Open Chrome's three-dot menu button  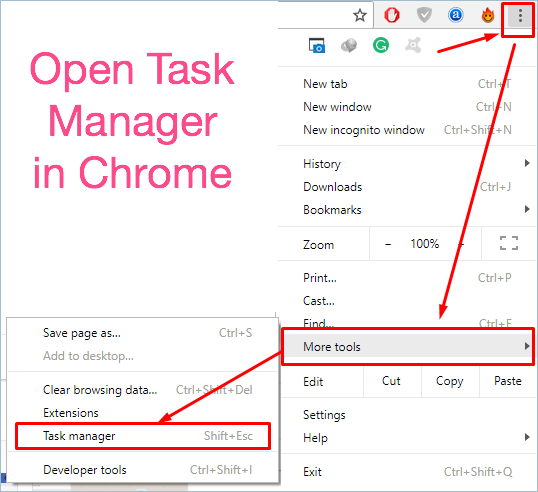(520, 16)
